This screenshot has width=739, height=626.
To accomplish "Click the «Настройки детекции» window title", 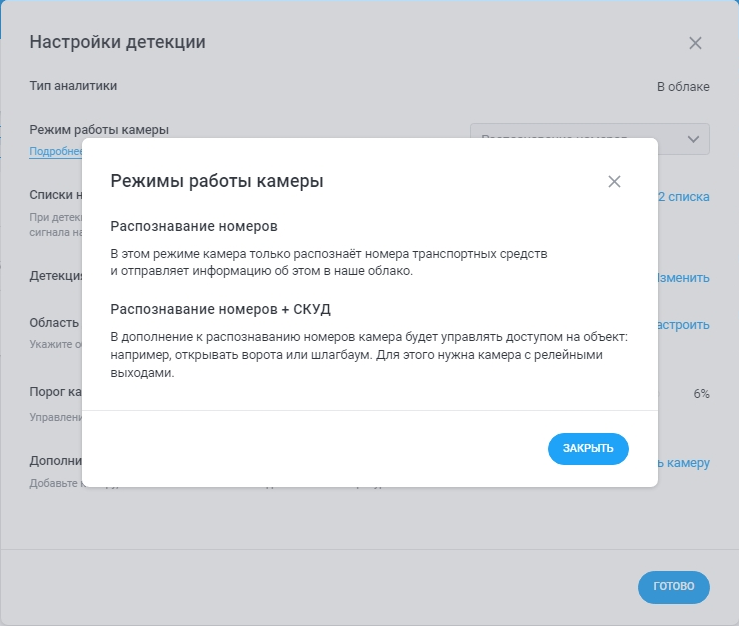I will pos(117,42).
